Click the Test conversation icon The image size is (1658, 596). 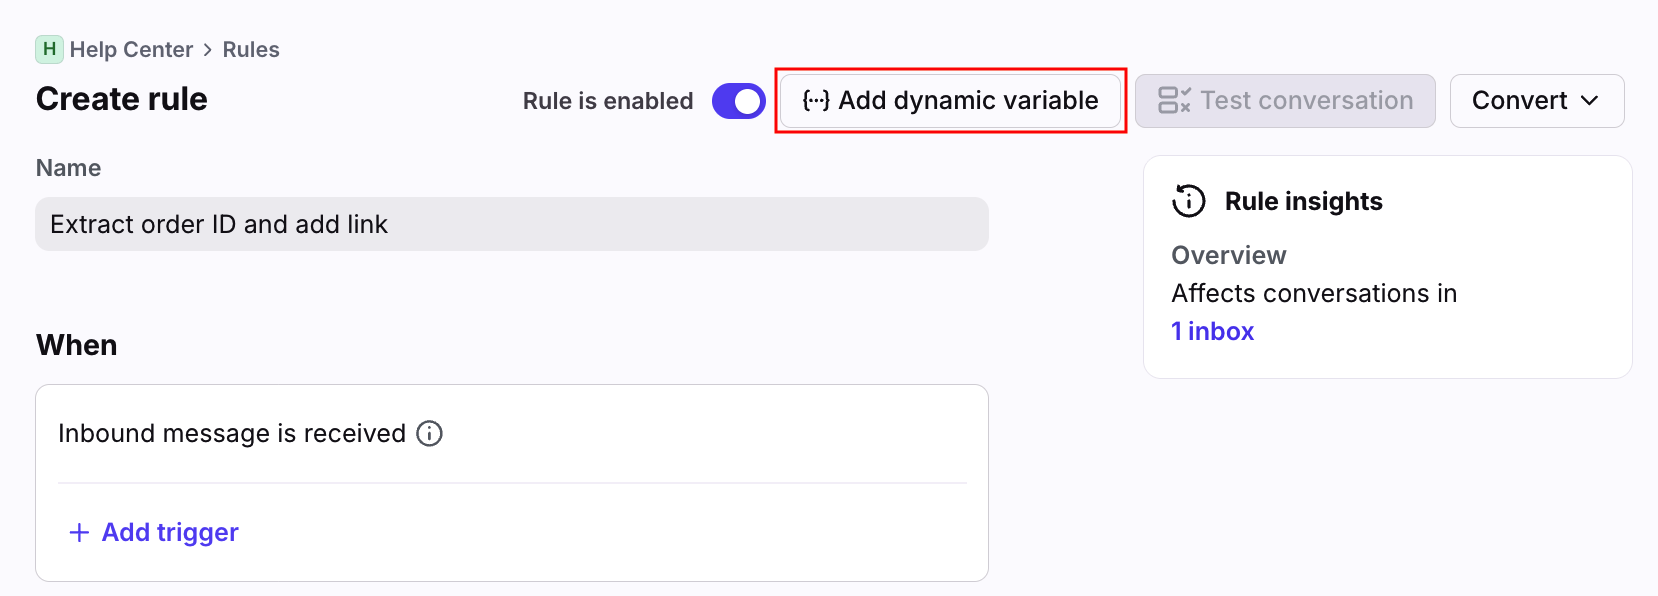pos(1173,100)
